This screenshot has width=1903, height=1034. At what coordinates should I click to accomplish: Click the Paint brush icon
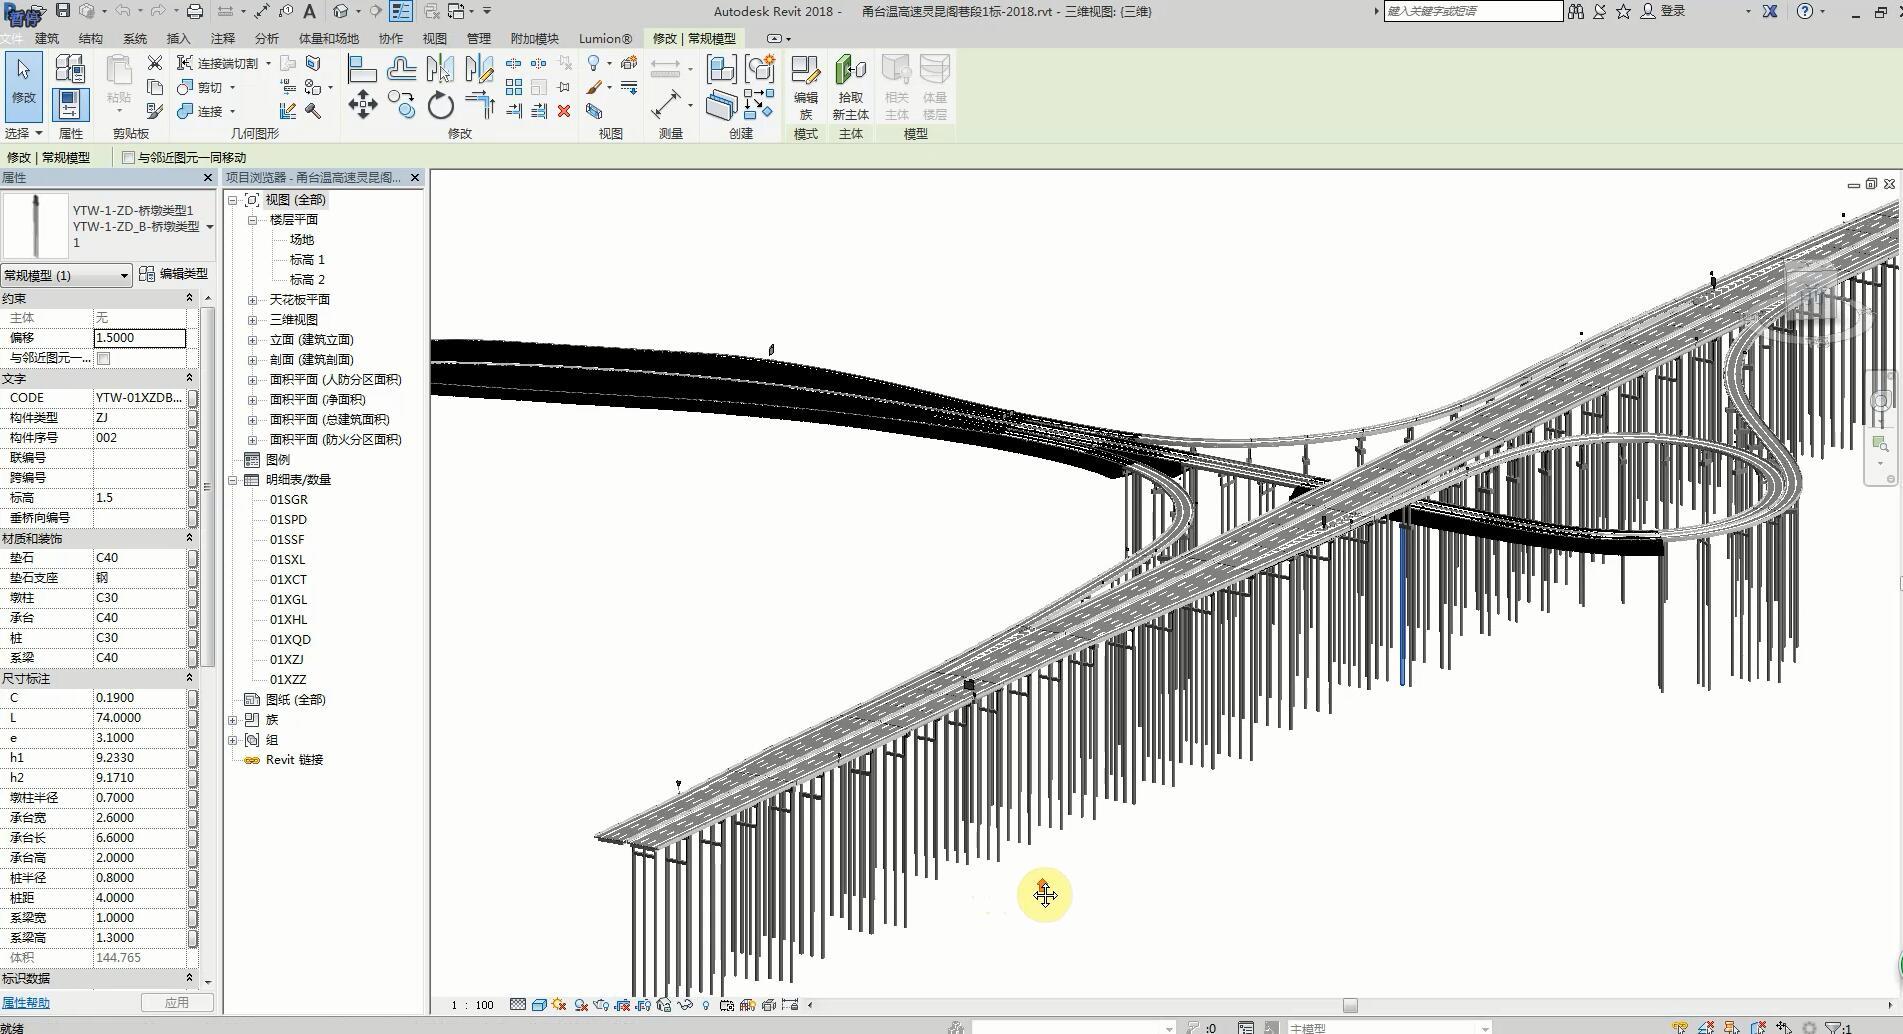pos(594,88)
